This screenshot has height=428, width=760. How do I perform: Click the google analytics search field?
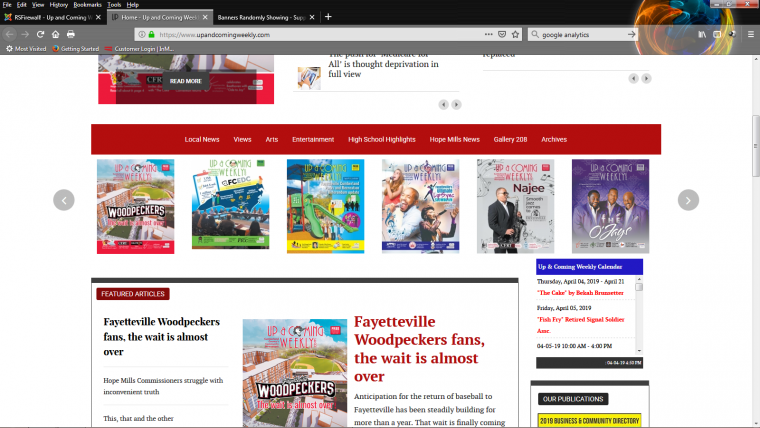click(x=582, y=34)
